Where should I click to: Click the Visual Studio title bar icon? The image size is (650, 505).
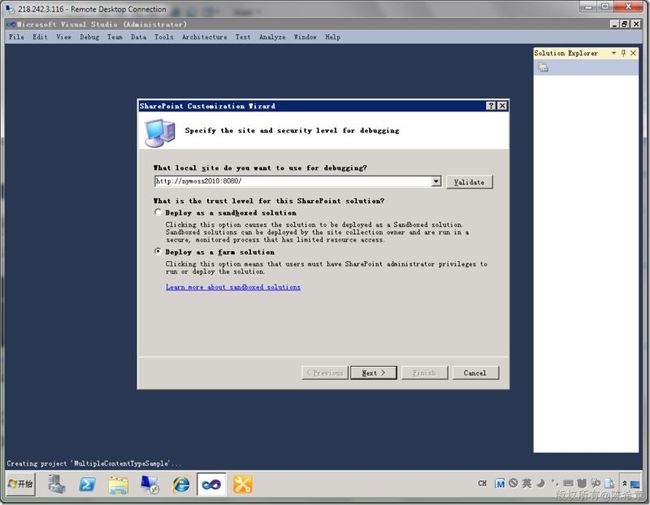pos(11,24)
